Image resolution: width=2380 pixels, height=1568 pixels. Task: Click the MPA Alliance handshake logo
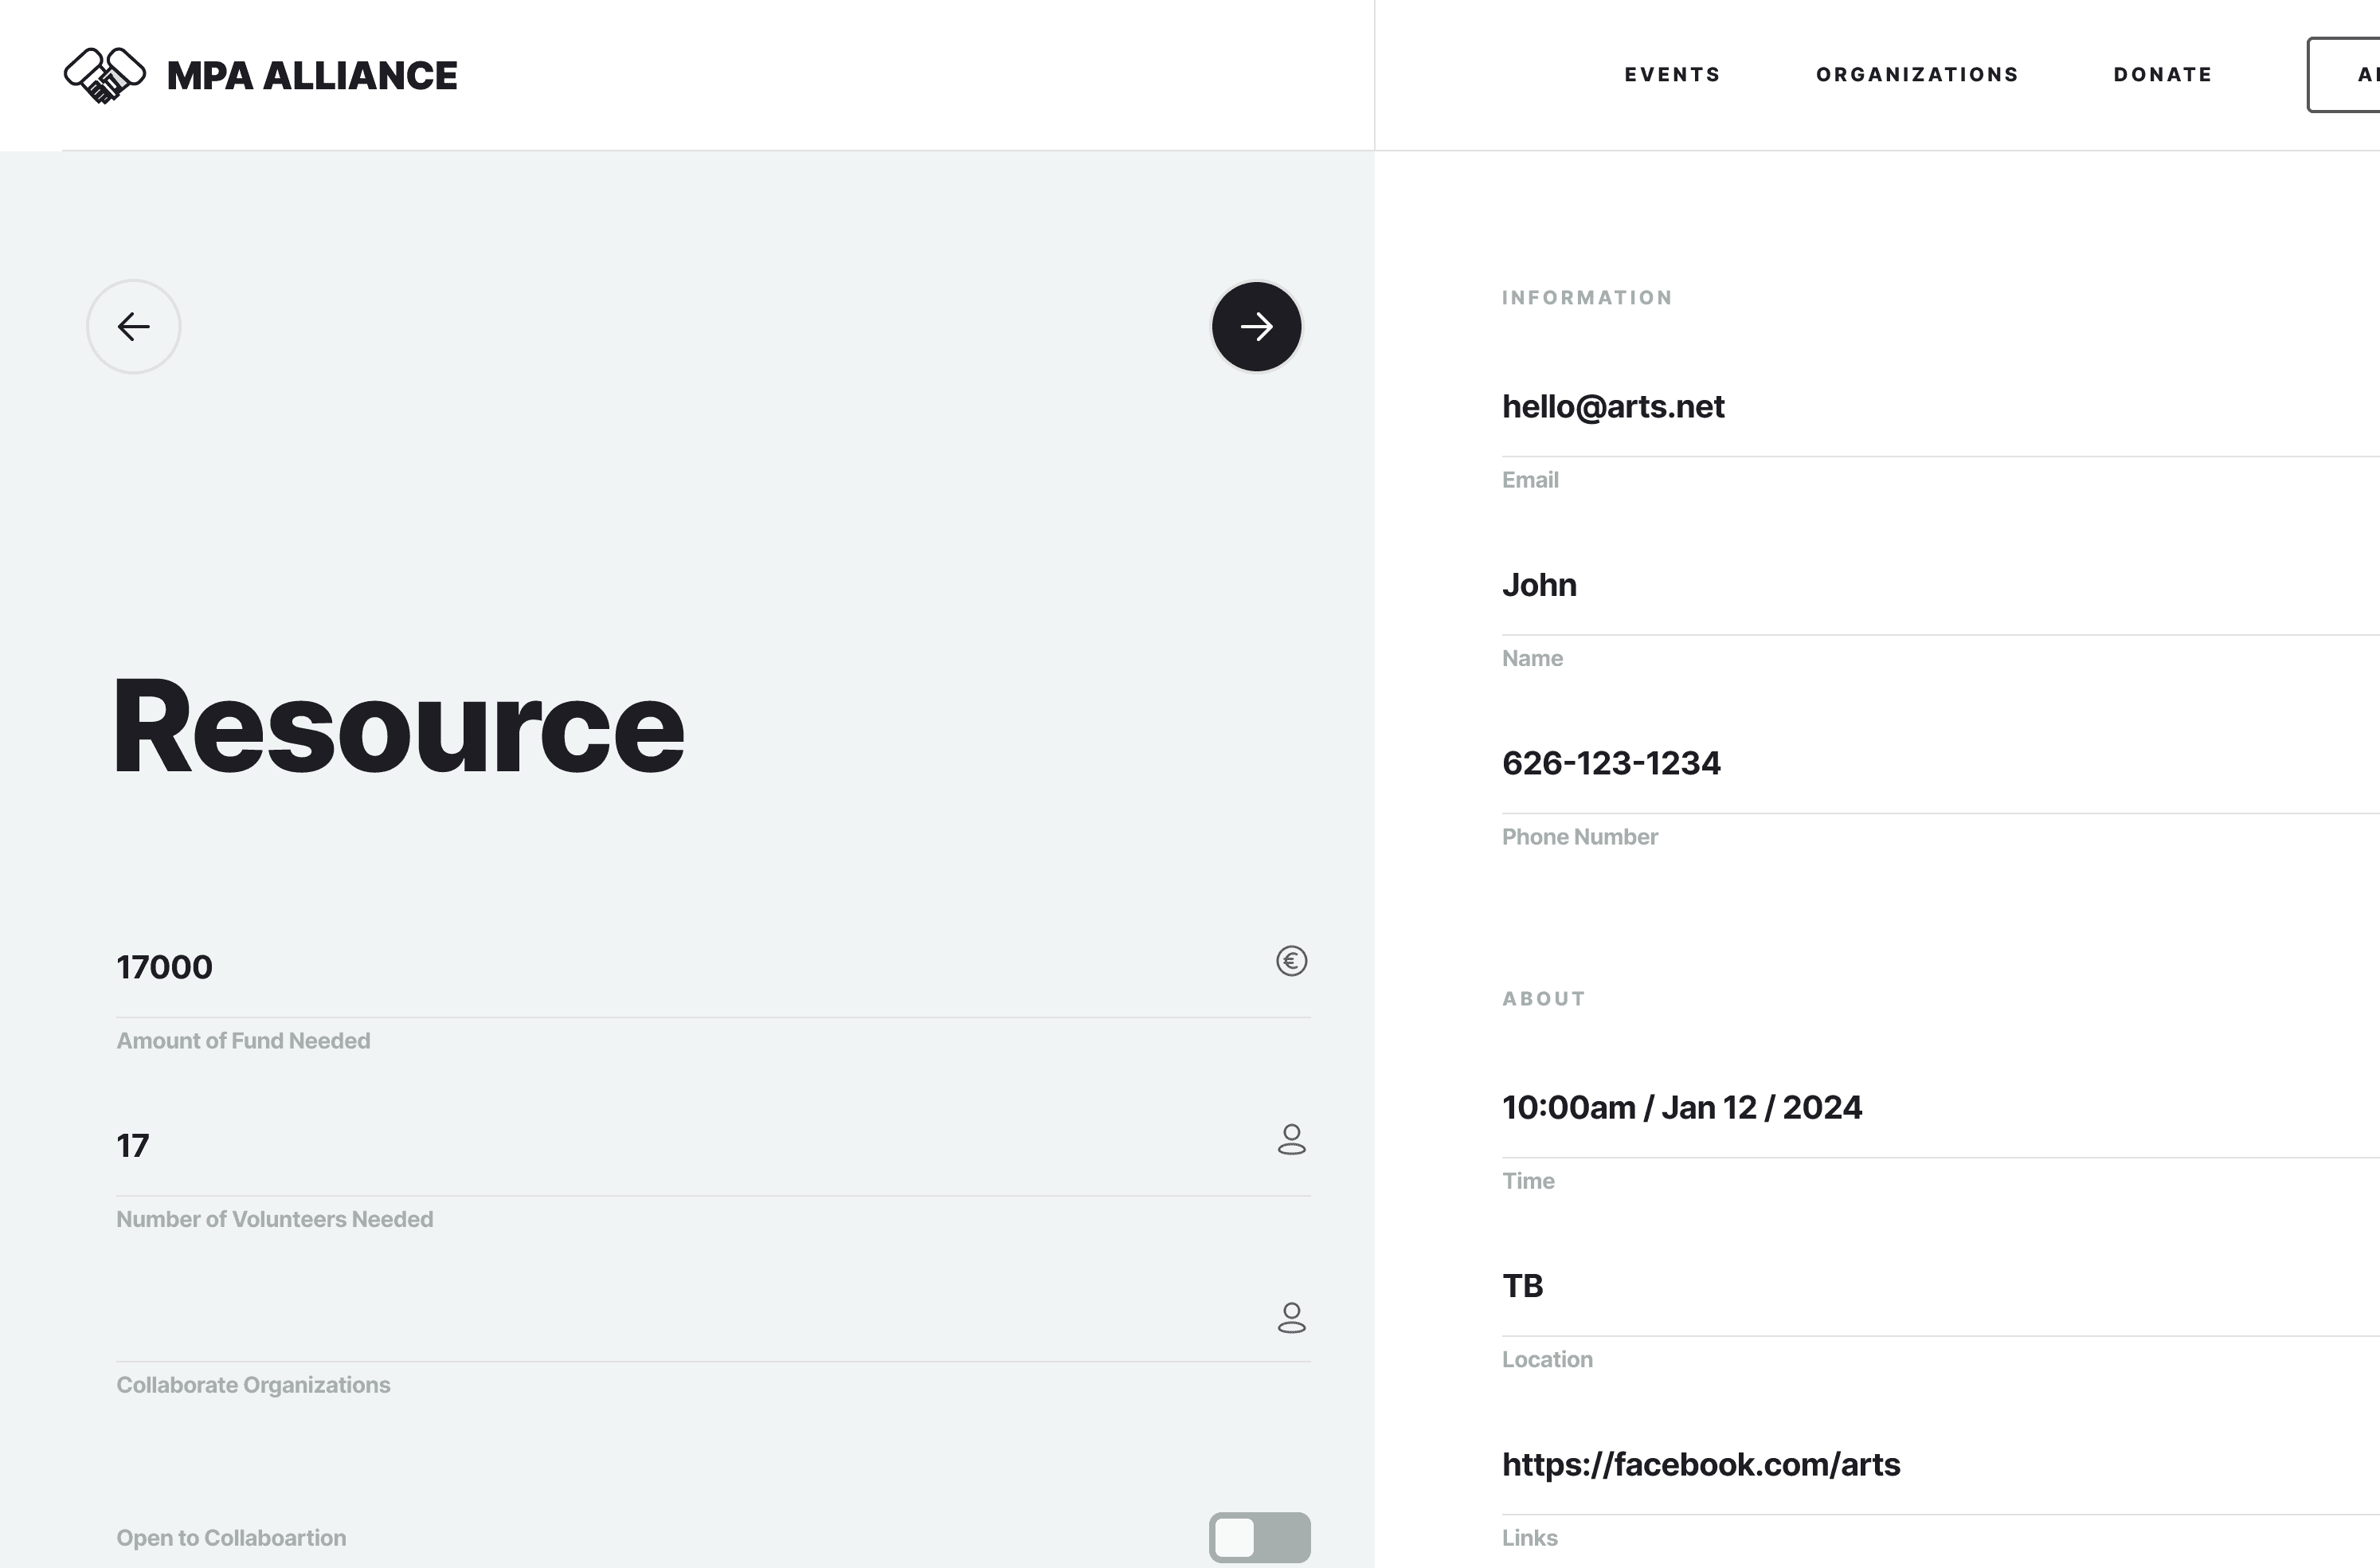click(105, 75)
